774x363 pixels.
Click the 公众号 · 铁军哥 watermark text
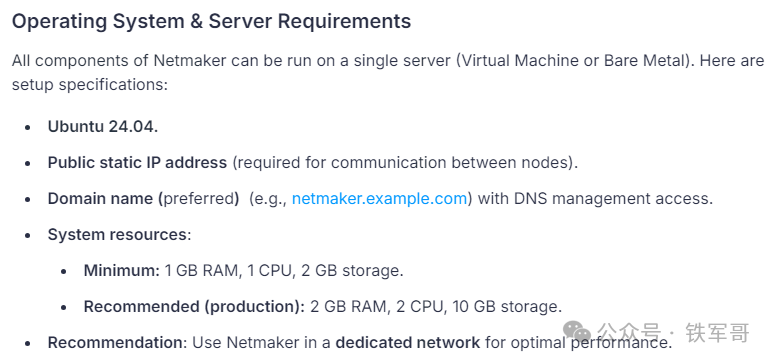click(x=673, y=332)
